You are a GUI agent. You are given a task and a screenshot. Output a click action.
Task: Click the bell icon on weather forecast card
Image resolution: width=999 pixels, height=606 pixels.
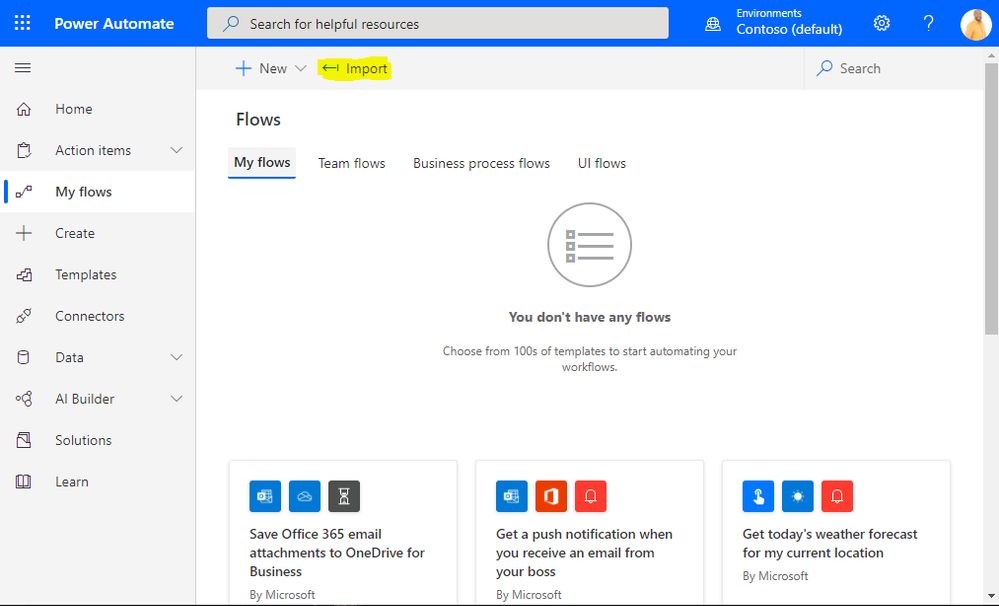(x=837, y=496)
